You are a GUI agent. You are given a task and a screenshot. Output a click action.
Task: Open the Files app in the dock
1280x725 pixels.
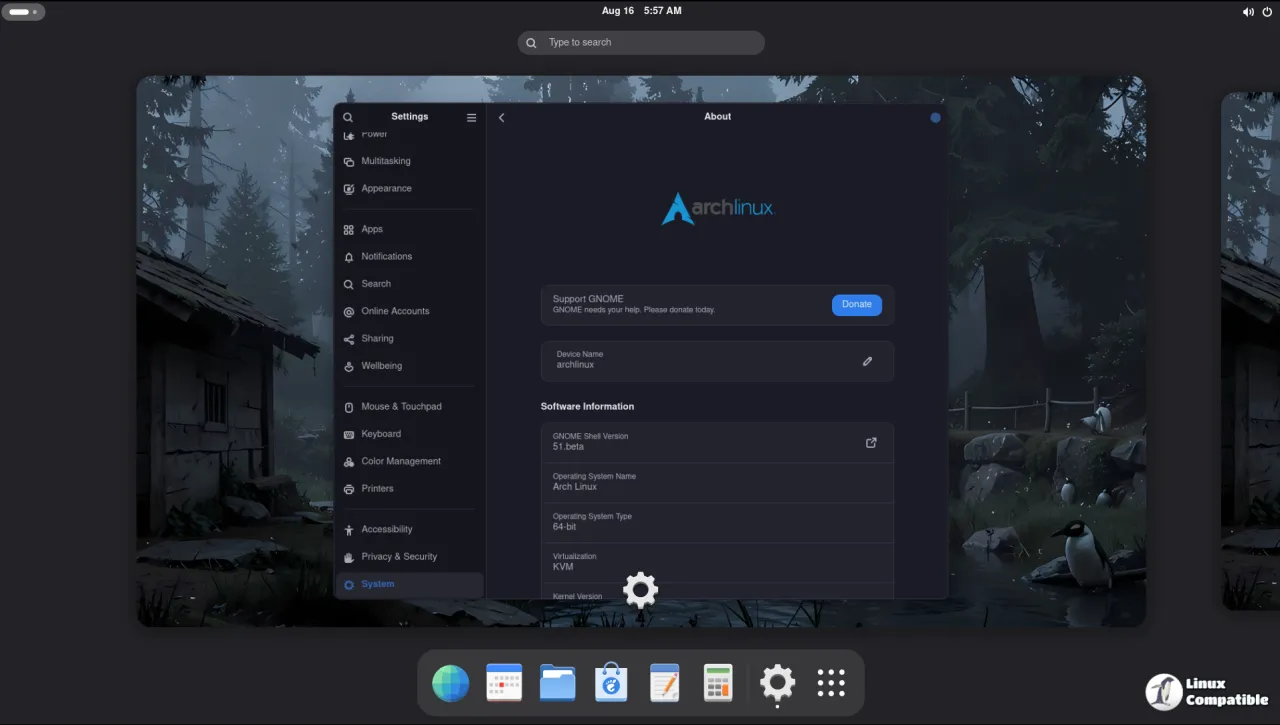point(558,683)
